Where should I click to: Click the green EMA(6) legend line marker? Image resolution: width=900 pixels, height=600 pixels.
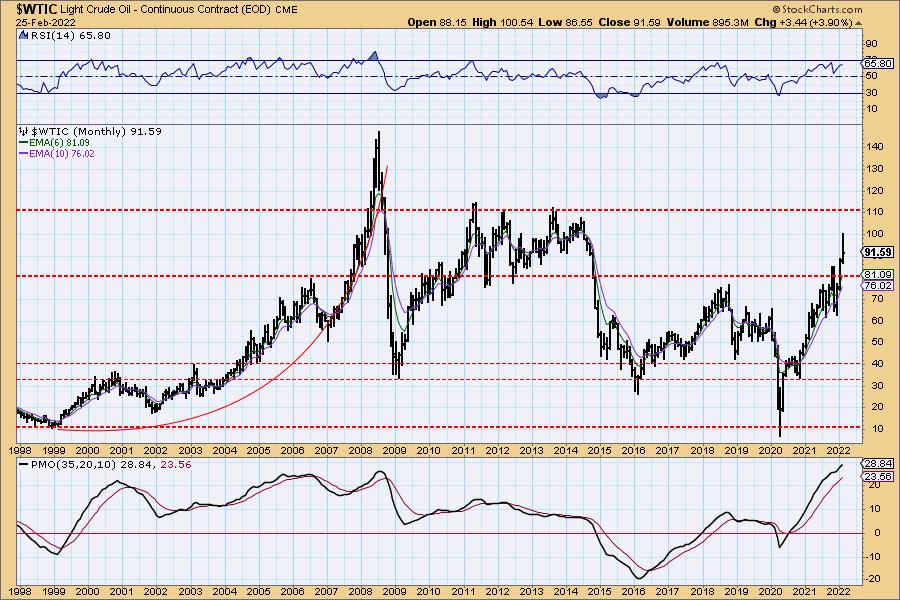[x=24, y=142]
